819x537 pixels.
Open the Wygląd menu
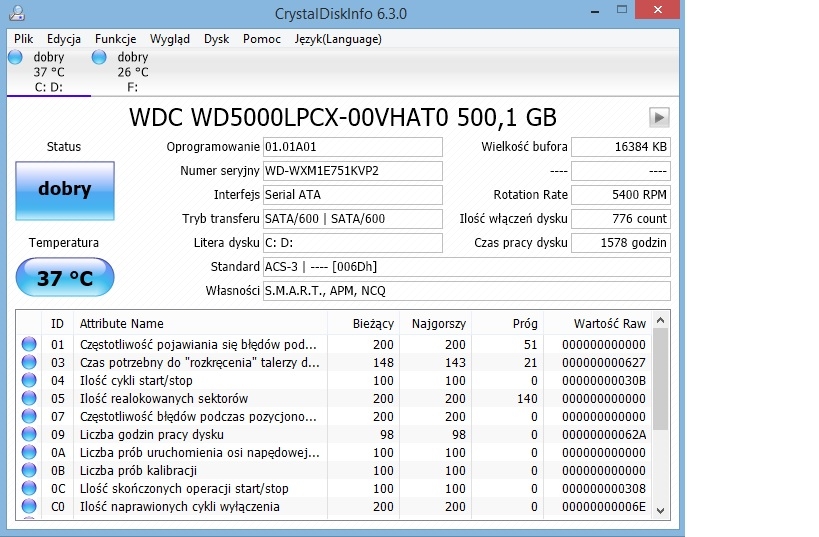tap(170, 39)
